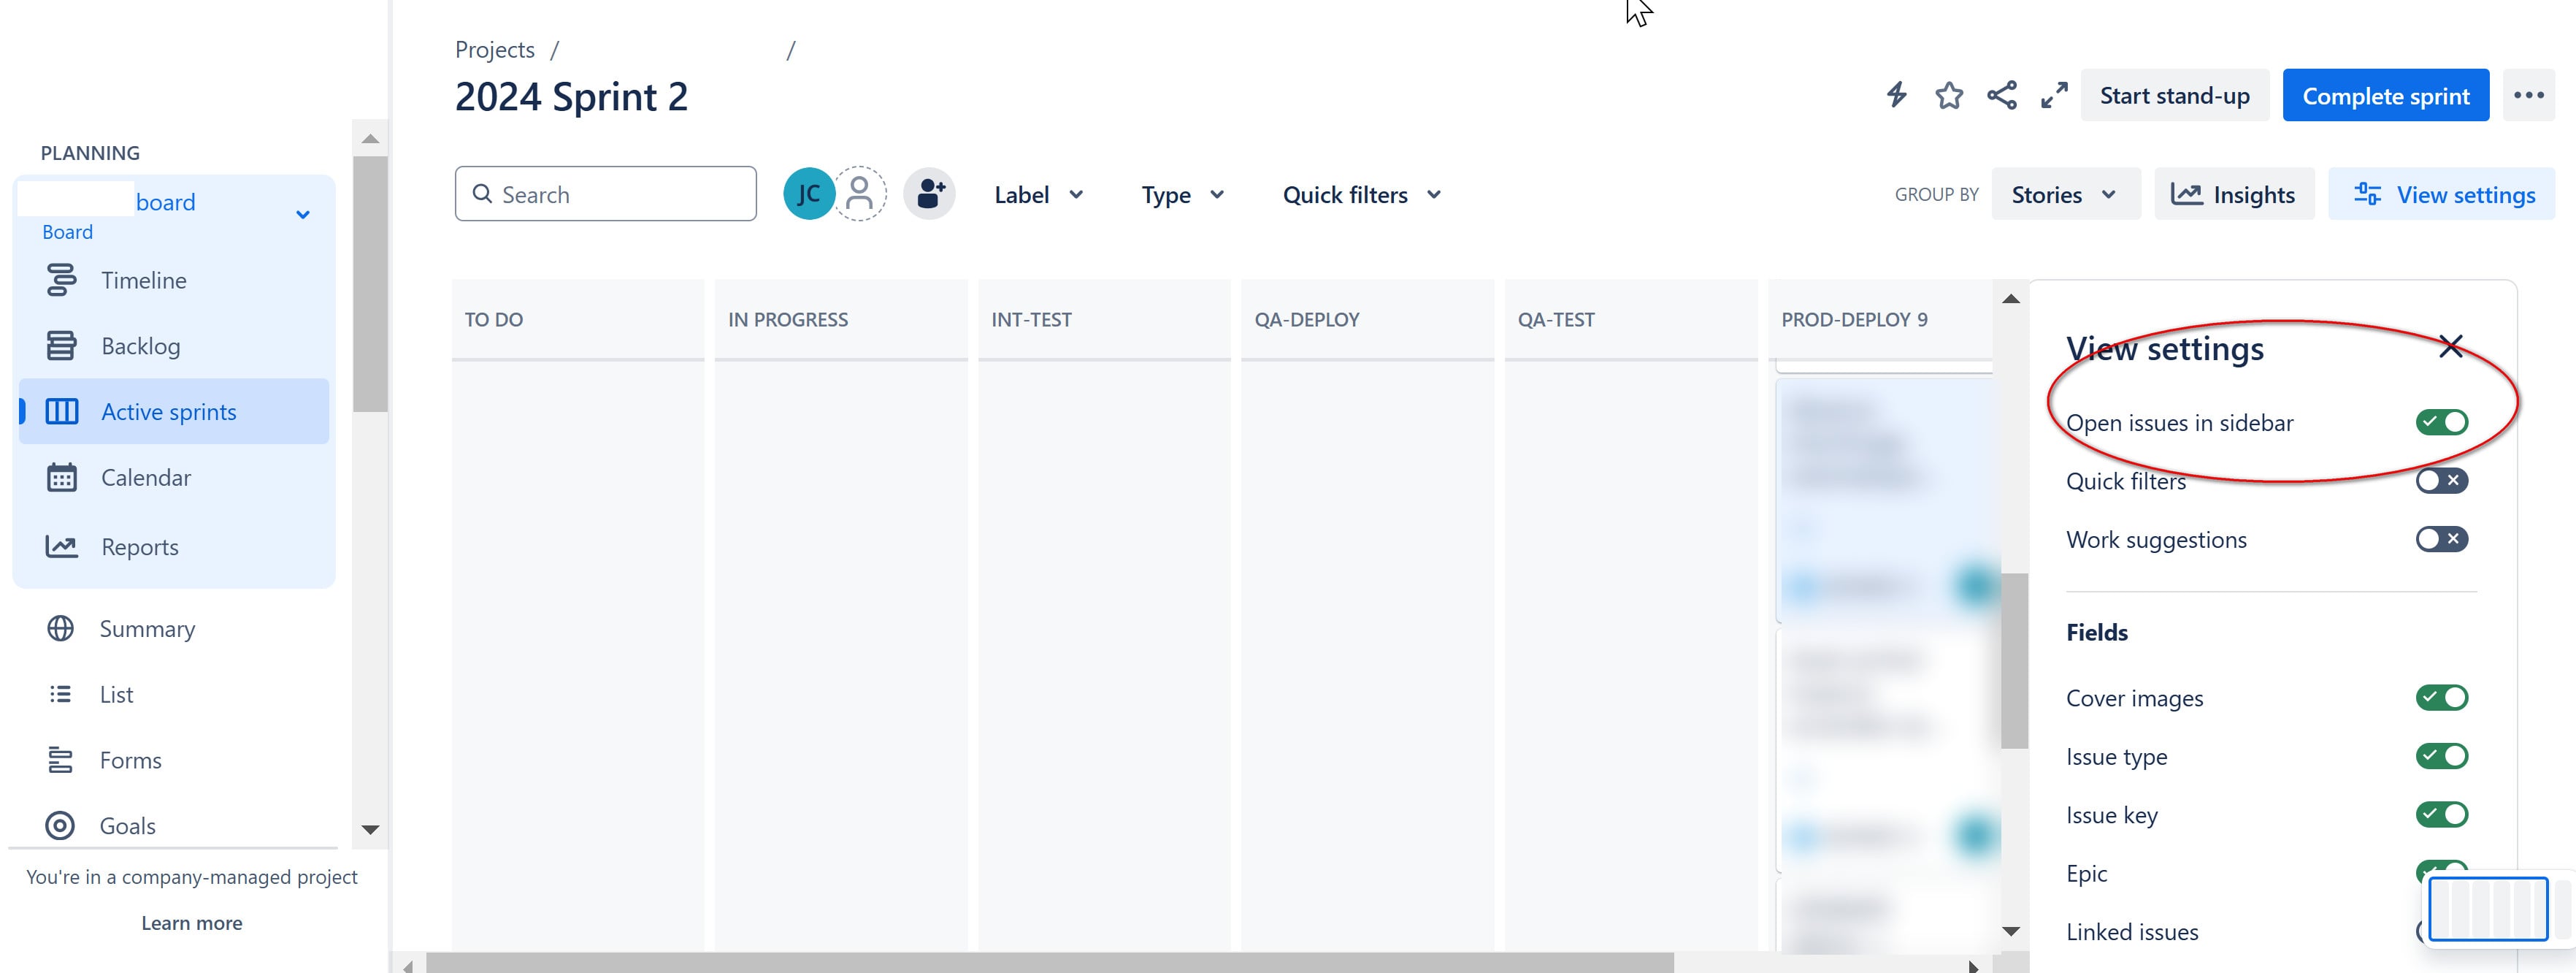Click the Active sprints board icon
Image resolution: width=2576 pixels, height=973 pixels.
(61, 412)
